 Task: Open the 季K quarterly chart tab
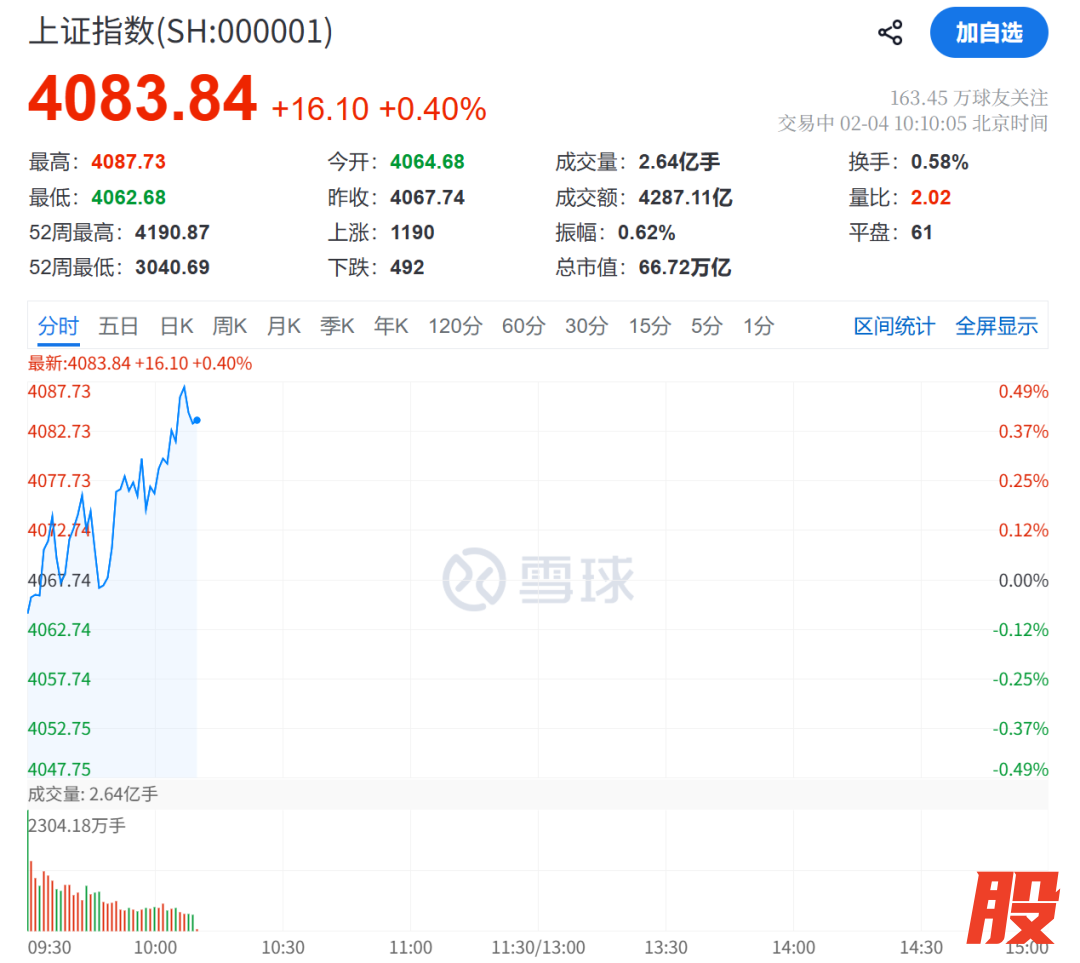click(337, 326)
